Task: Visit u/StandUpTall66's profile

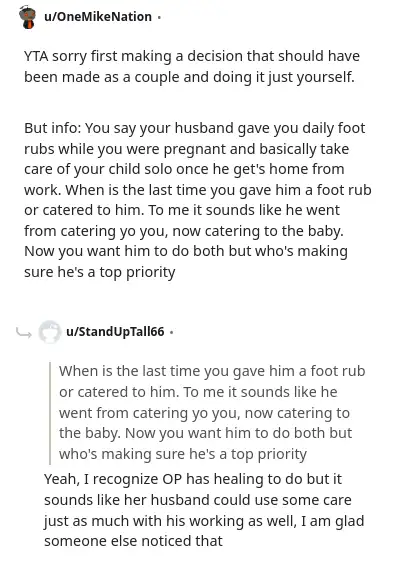Action: click(x=115, y=332)
